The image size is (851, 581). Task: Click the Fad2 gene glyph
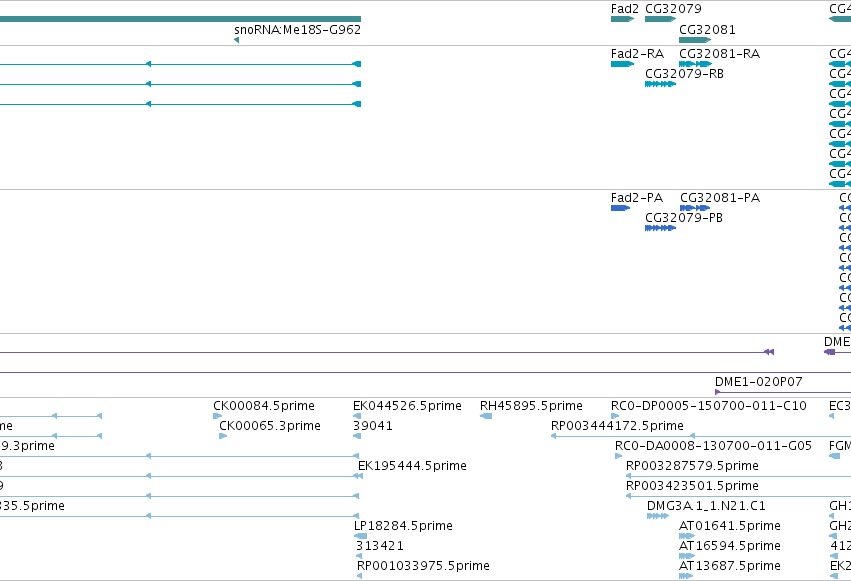(623, 19)
